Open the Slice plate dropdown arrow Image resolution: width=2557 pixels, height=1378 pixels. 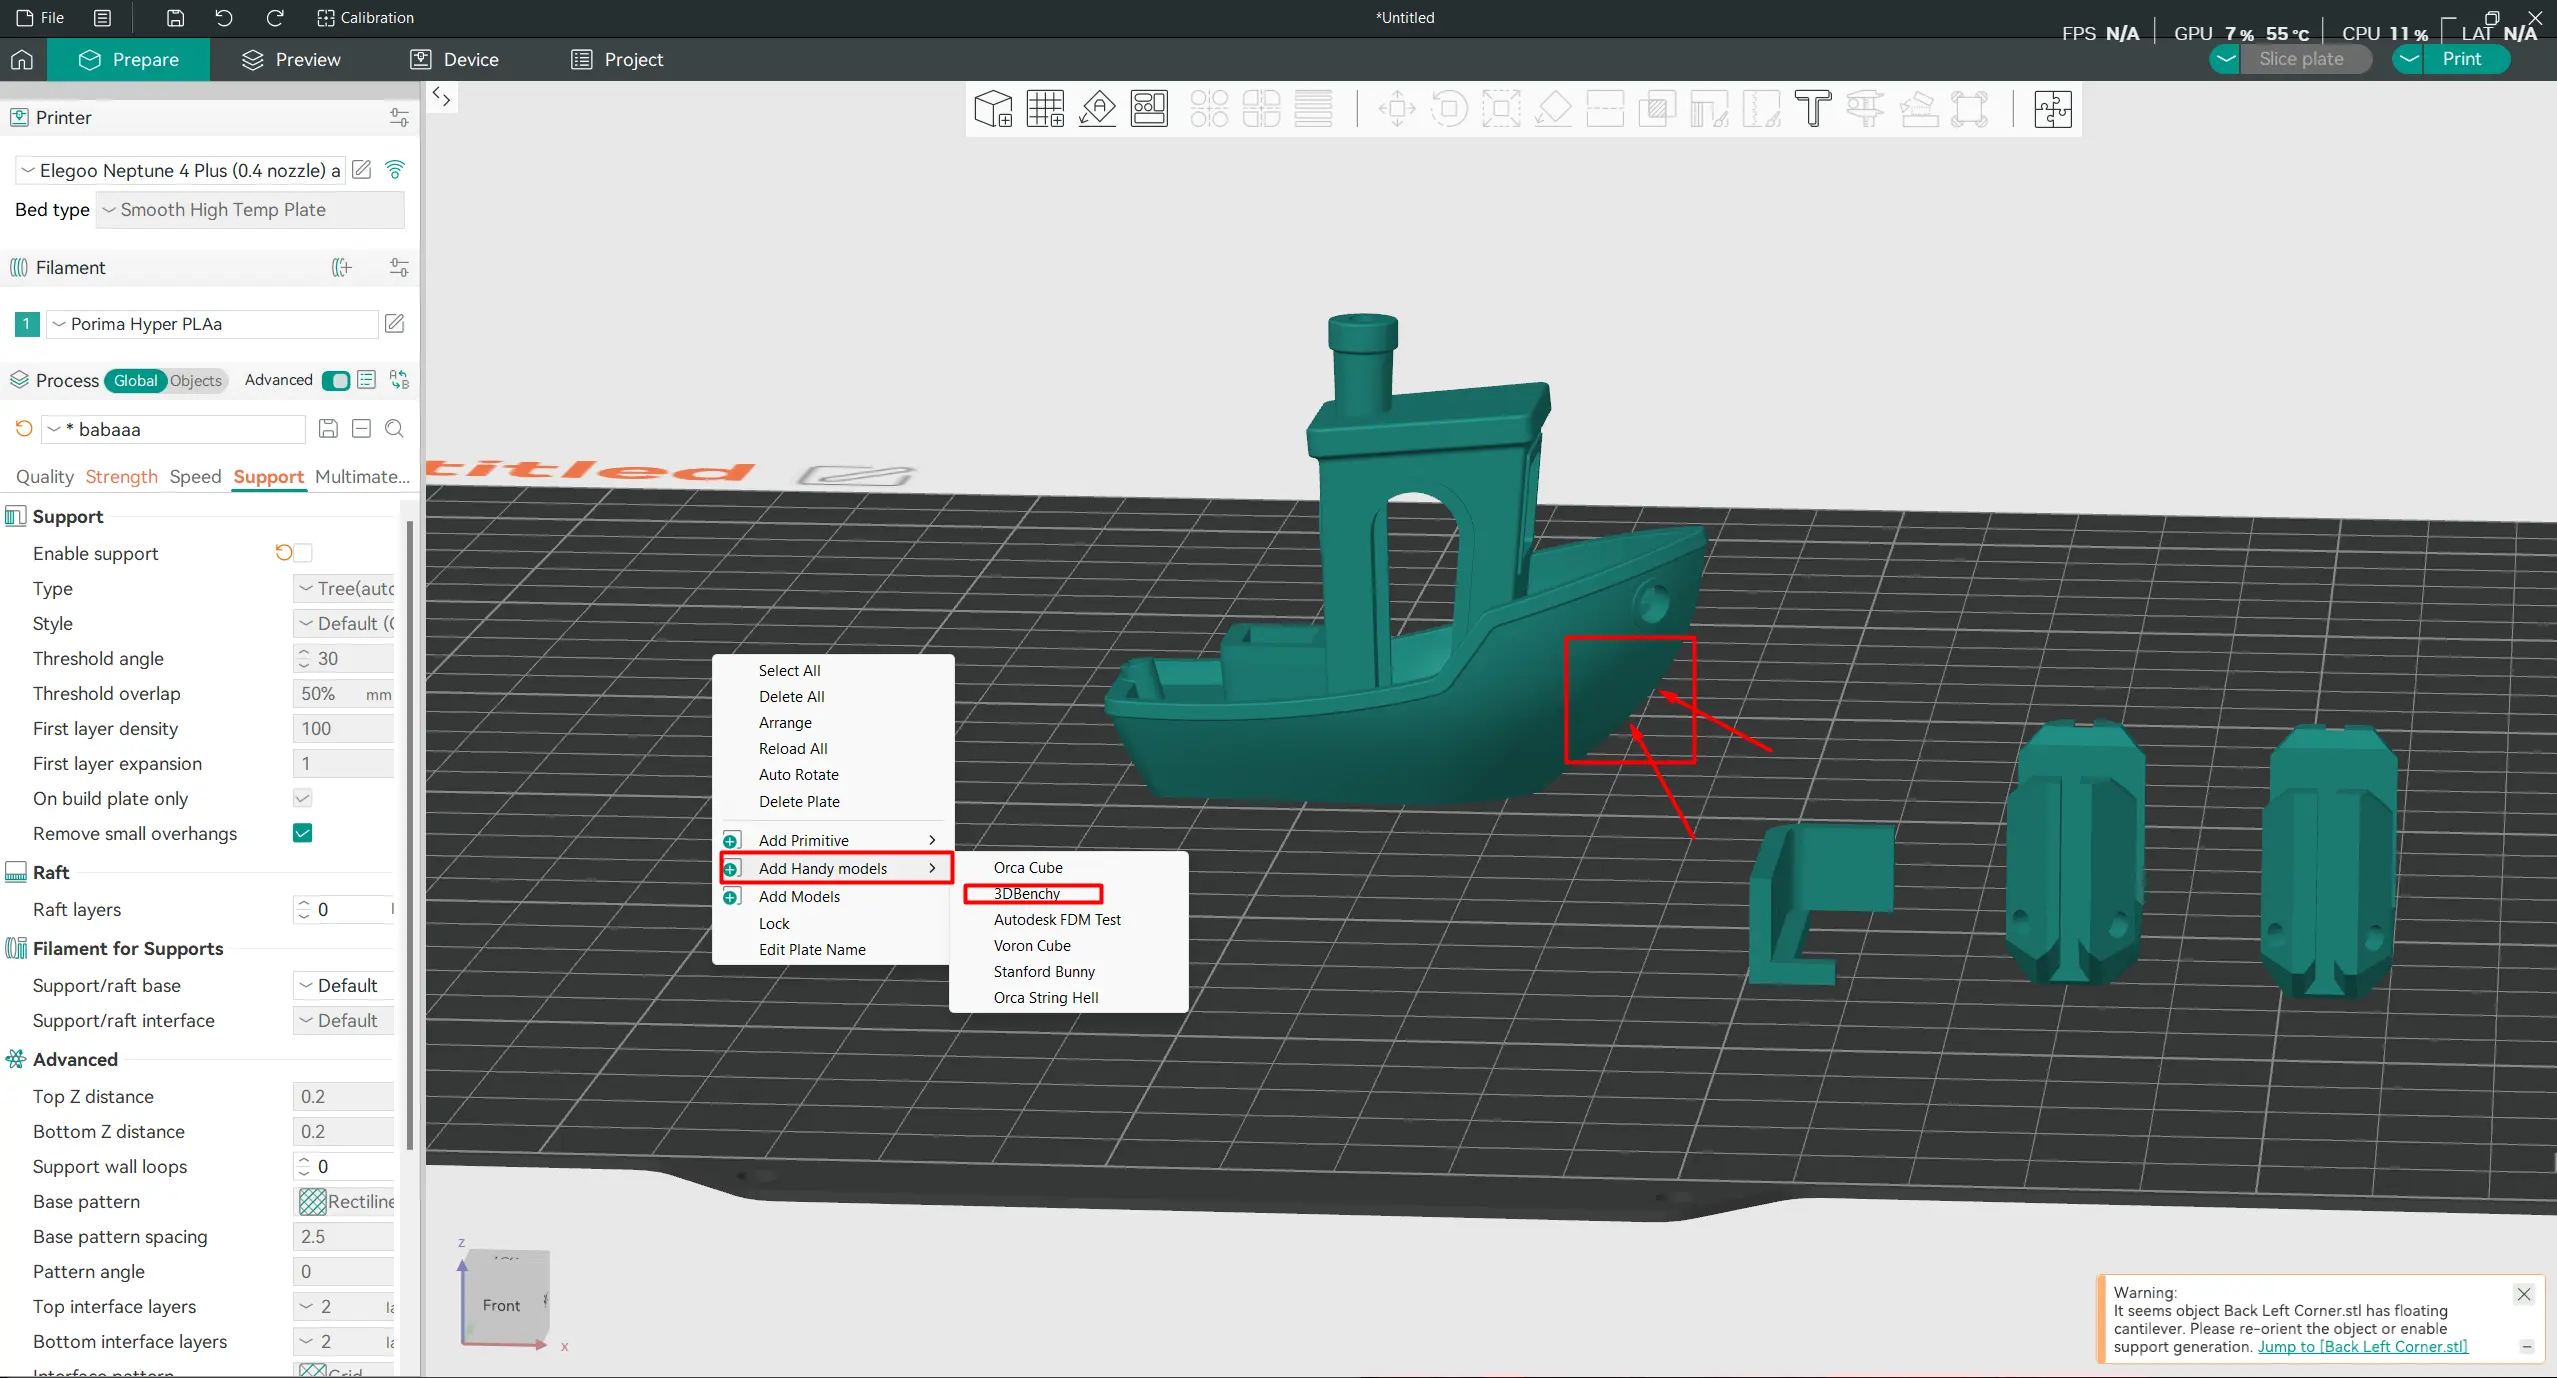point(2225,59)
